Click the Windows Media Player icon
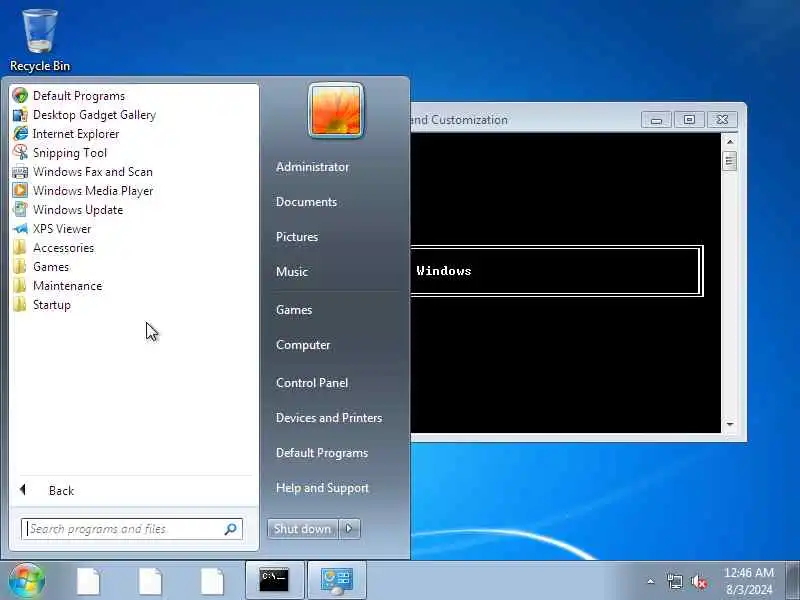 (x=20, y=190)
